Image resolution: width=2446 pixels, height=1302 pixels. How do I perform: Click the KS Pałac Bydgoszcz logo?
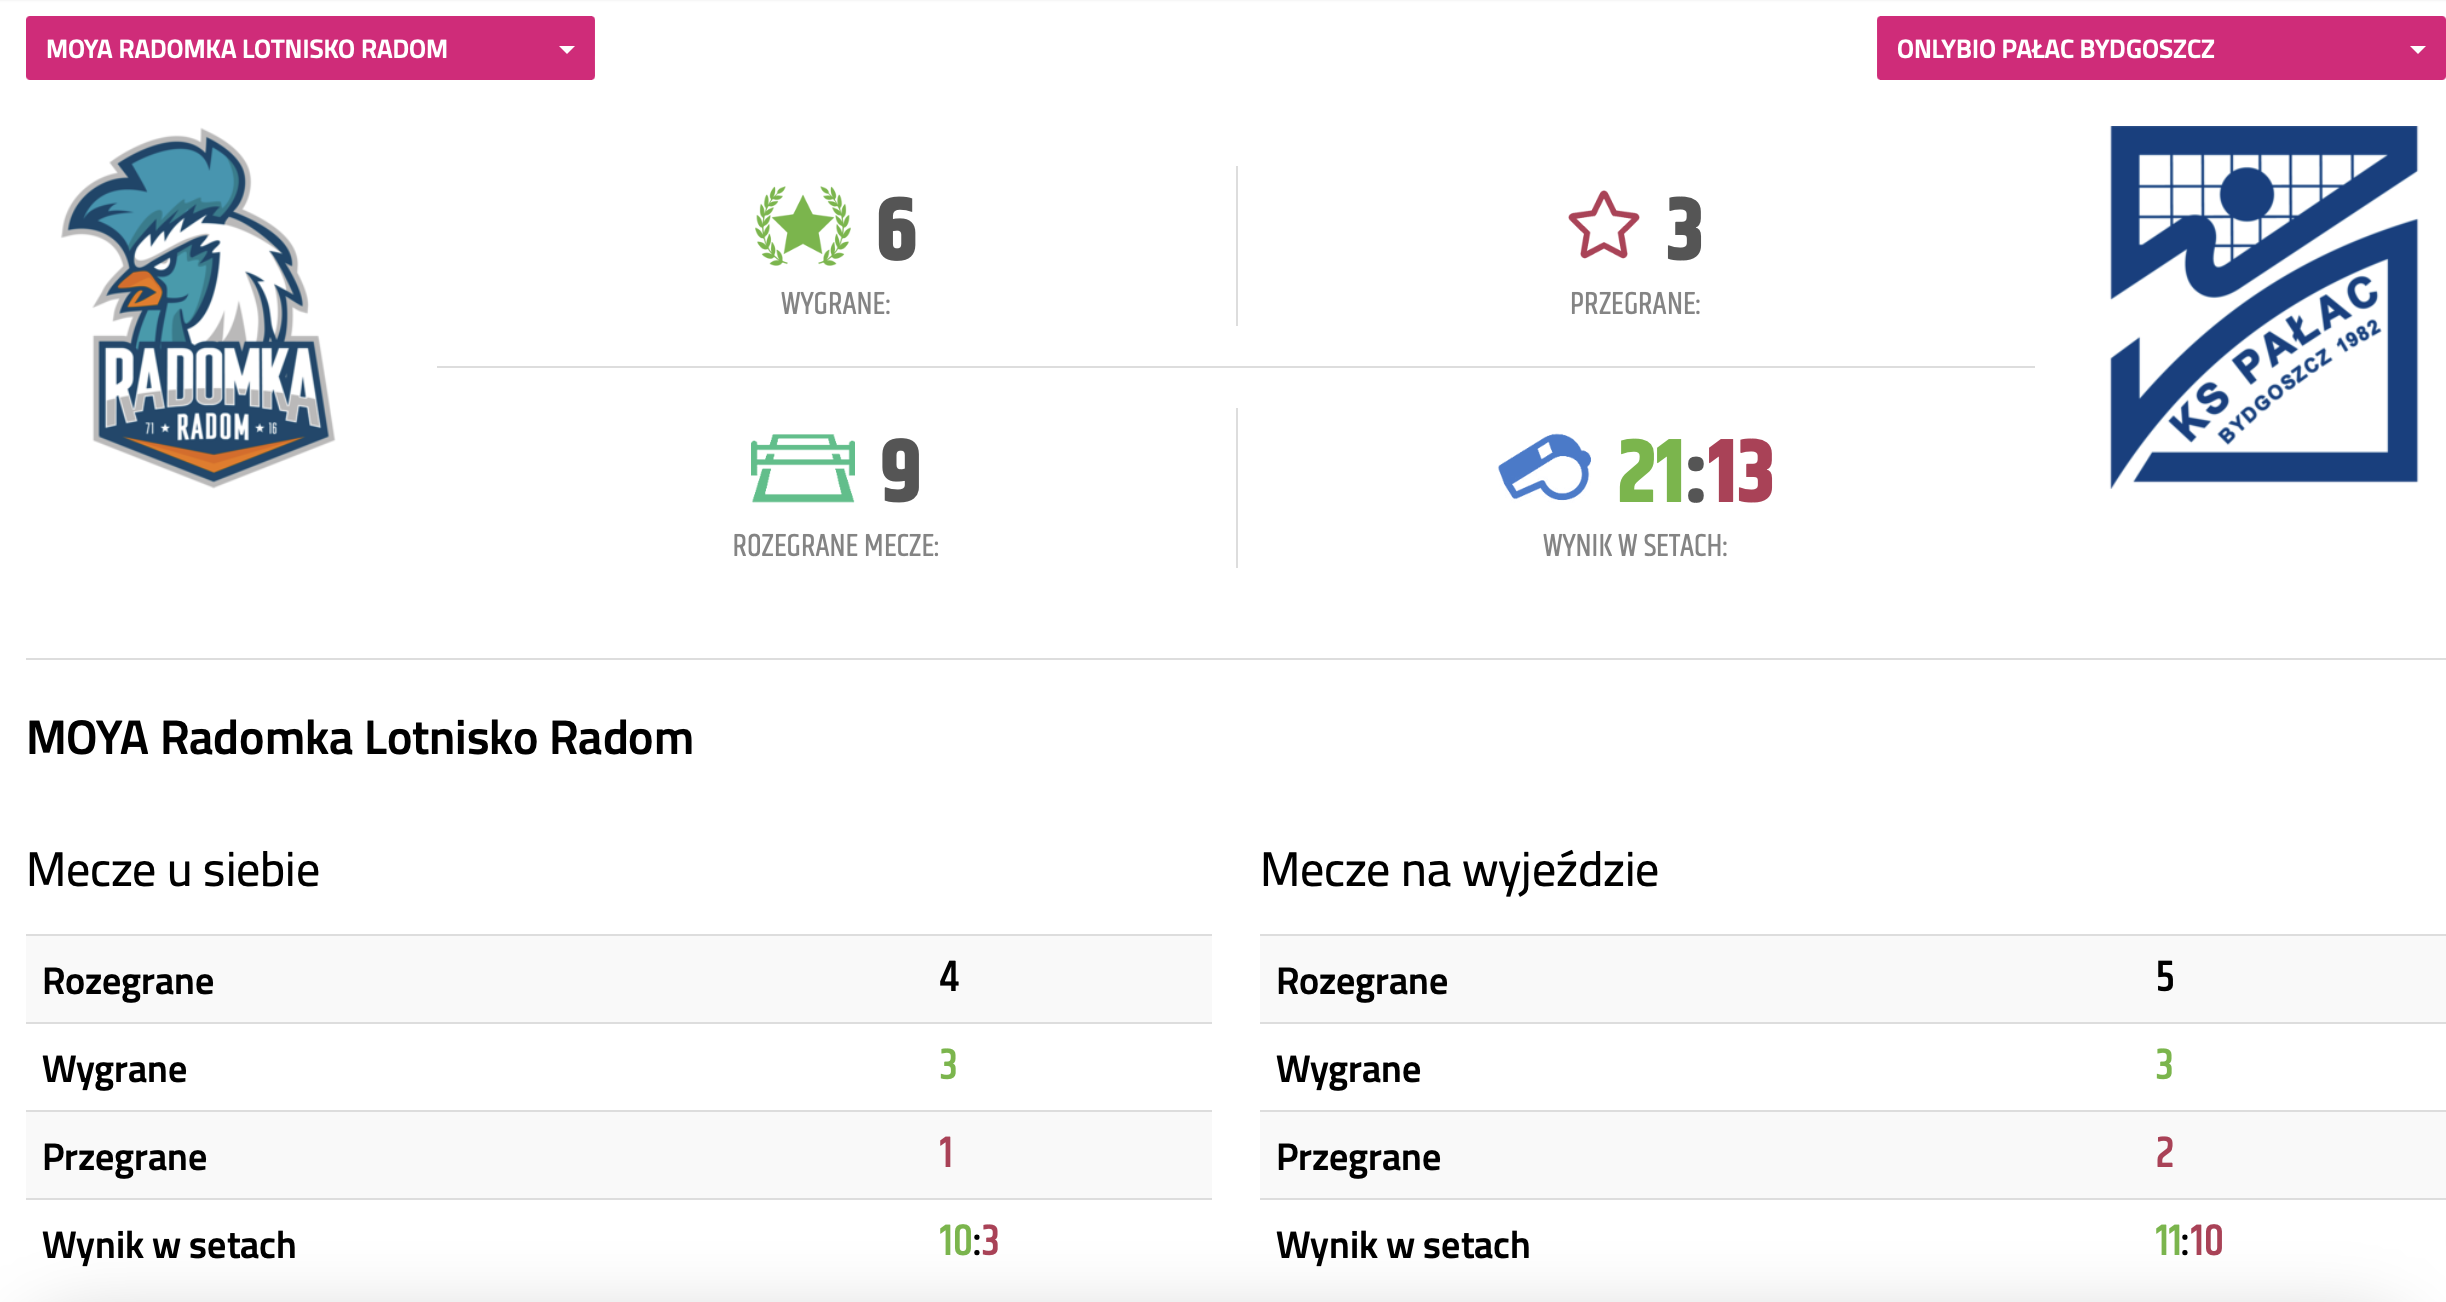point(2263,305)
